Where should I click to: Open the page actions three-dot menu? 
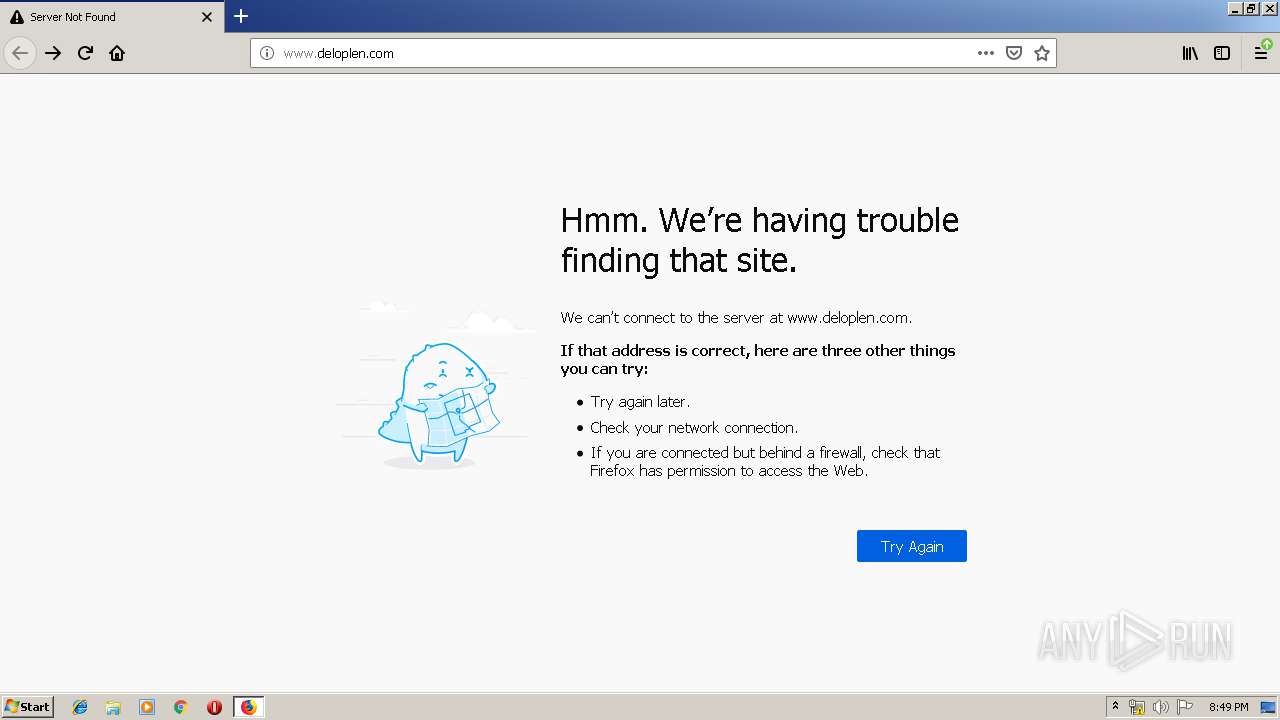(x=986, y=53)
